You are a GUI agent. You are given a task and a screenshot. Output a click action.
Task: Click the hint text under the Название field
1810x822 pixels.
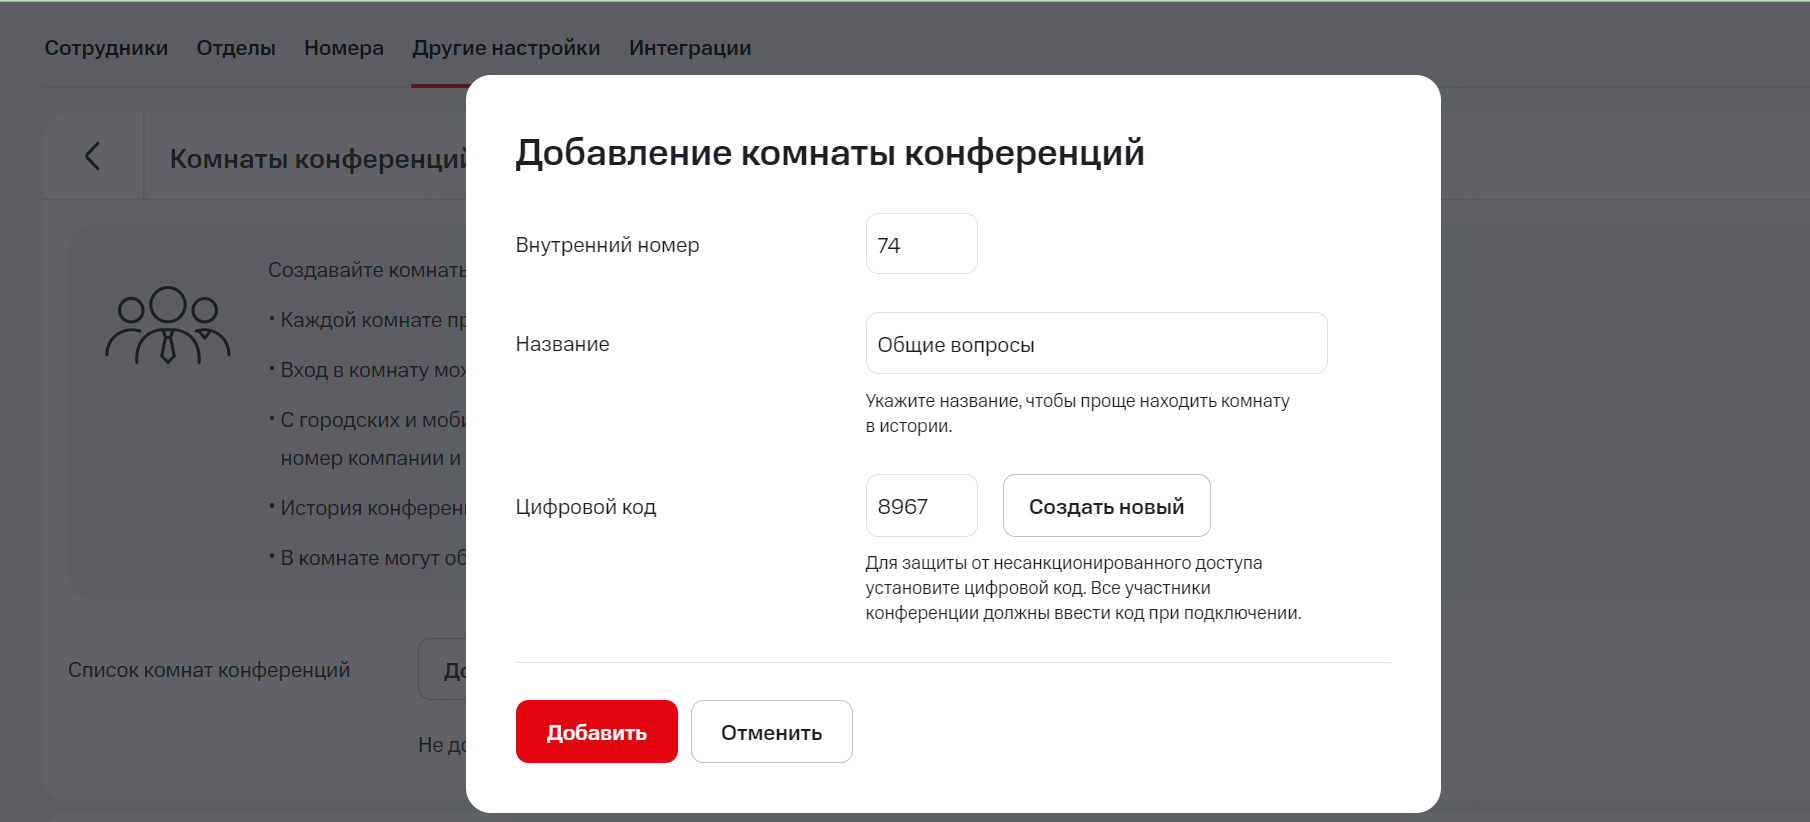click(x=1076, y=413)
